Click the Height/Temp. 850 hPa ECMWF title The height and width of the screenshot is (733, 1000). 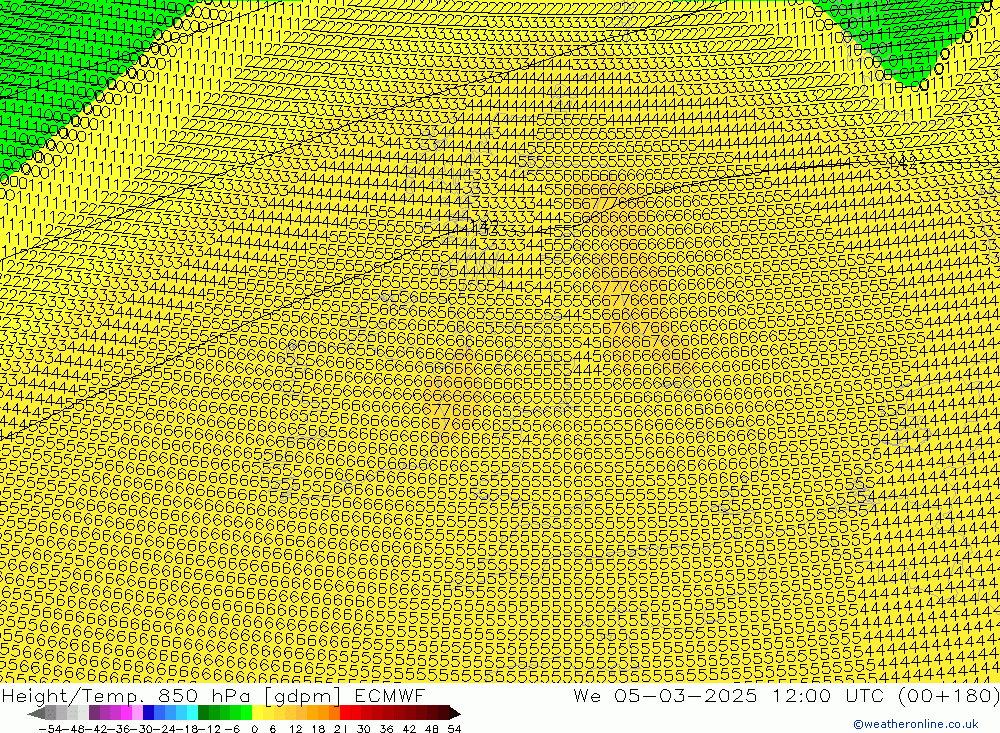213,695
